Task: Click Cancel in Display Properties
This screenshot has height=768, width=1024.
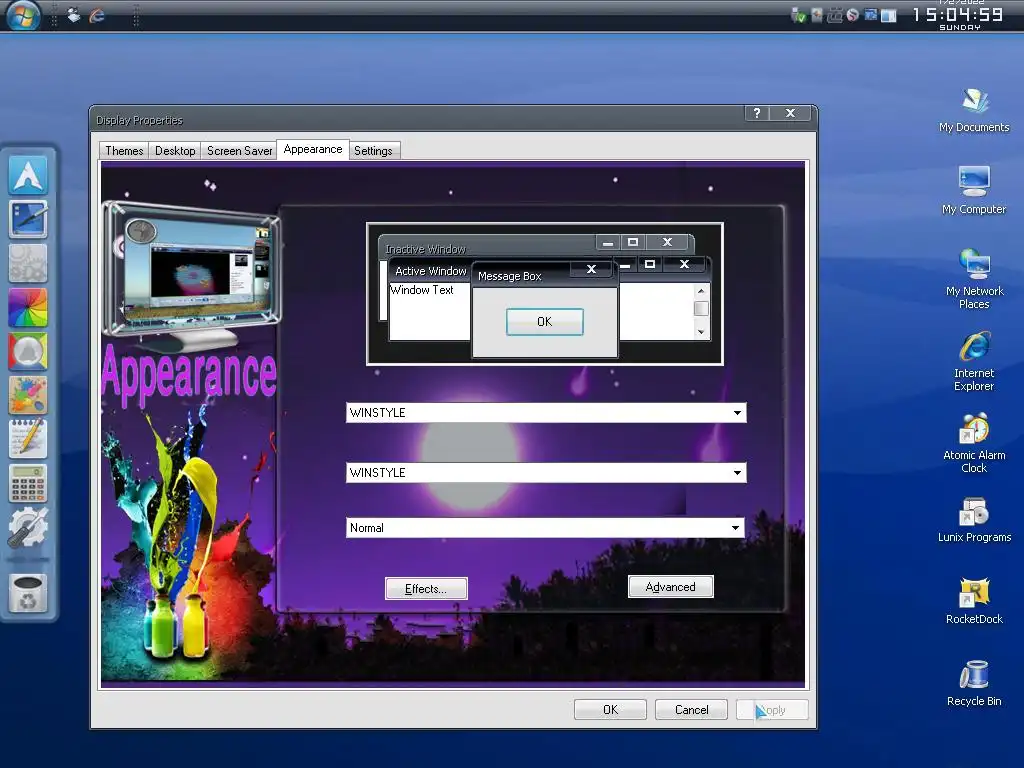Action: [691, 710]
